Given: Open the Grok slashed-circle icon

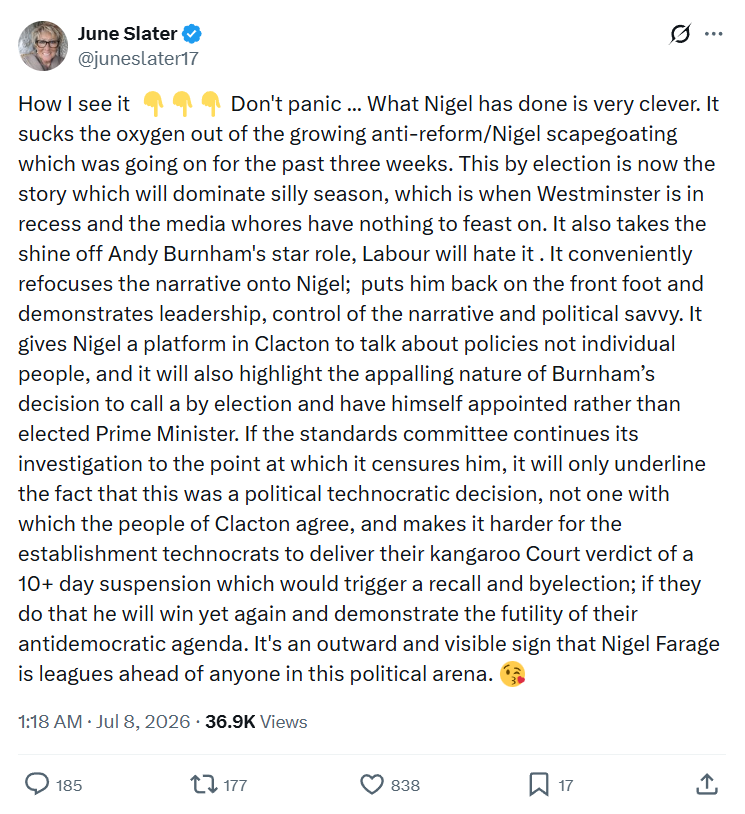Looking at the screenshot, I should click(x=680, y=34).
